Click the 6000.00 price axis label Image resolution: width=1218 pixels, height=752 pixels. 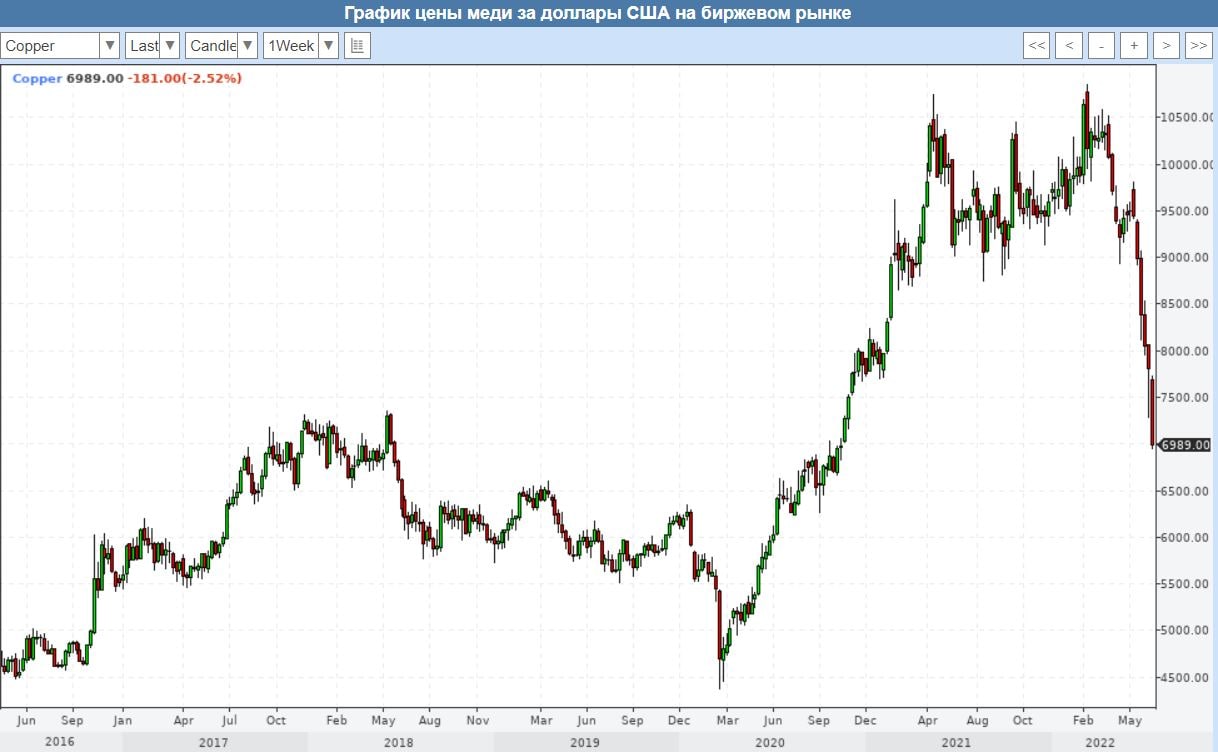pos(1186,538)
